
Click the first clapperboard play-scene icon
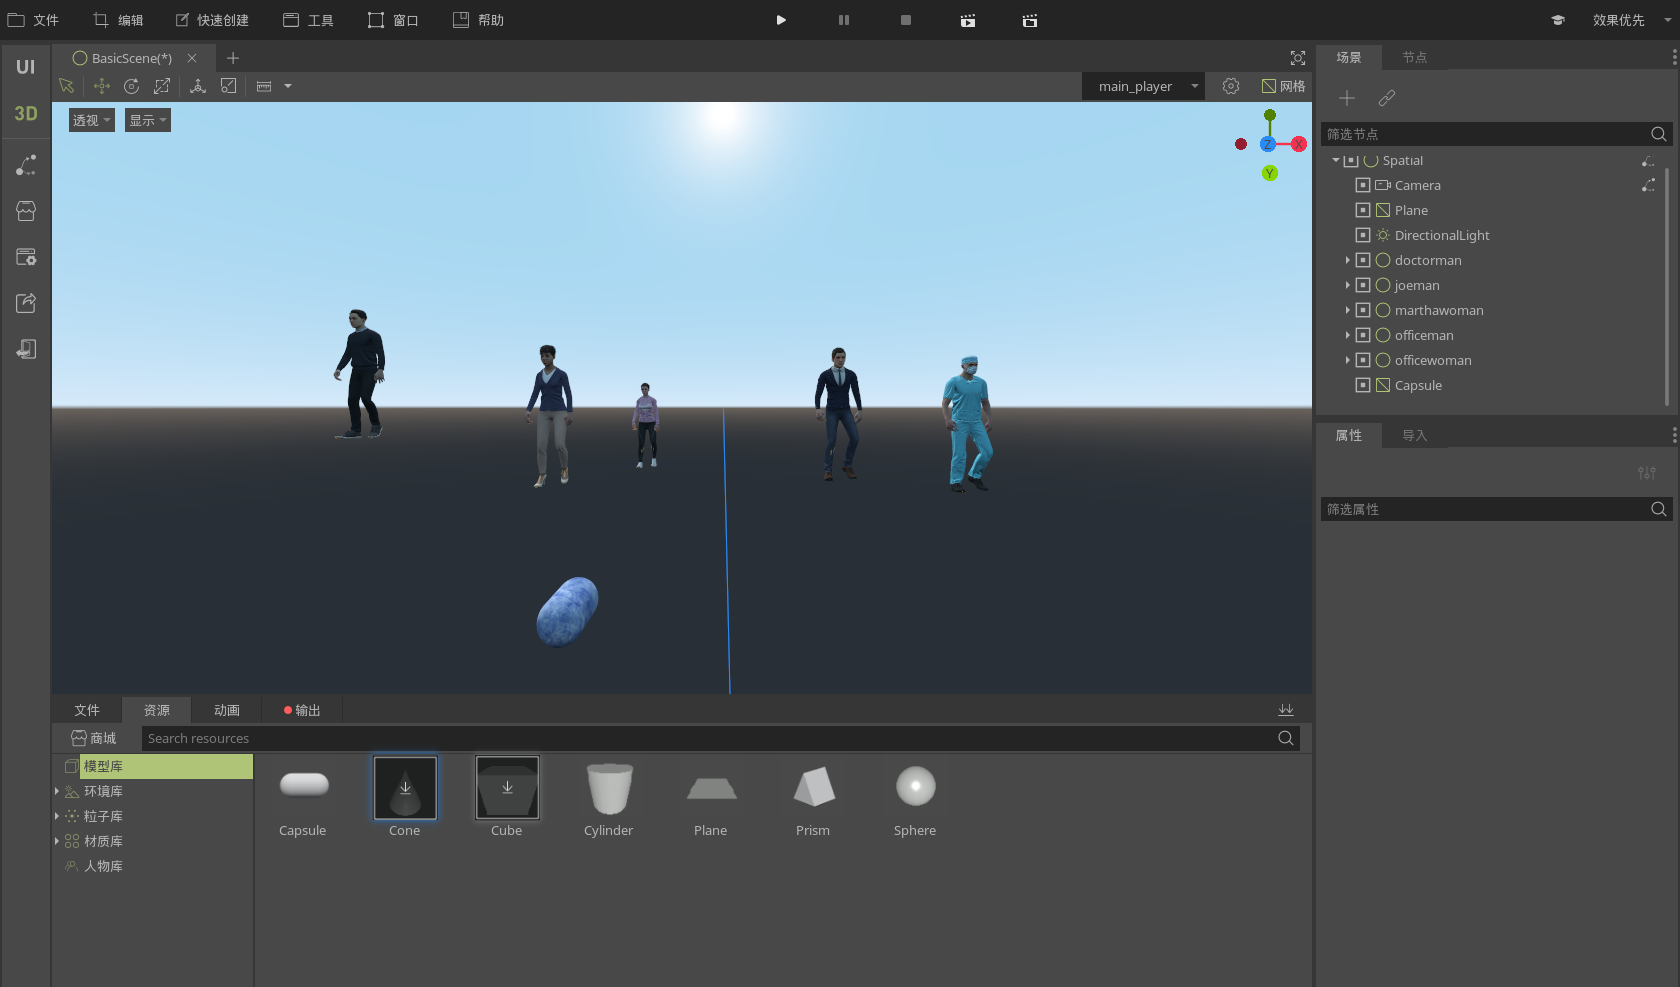[x=968, y=20]
